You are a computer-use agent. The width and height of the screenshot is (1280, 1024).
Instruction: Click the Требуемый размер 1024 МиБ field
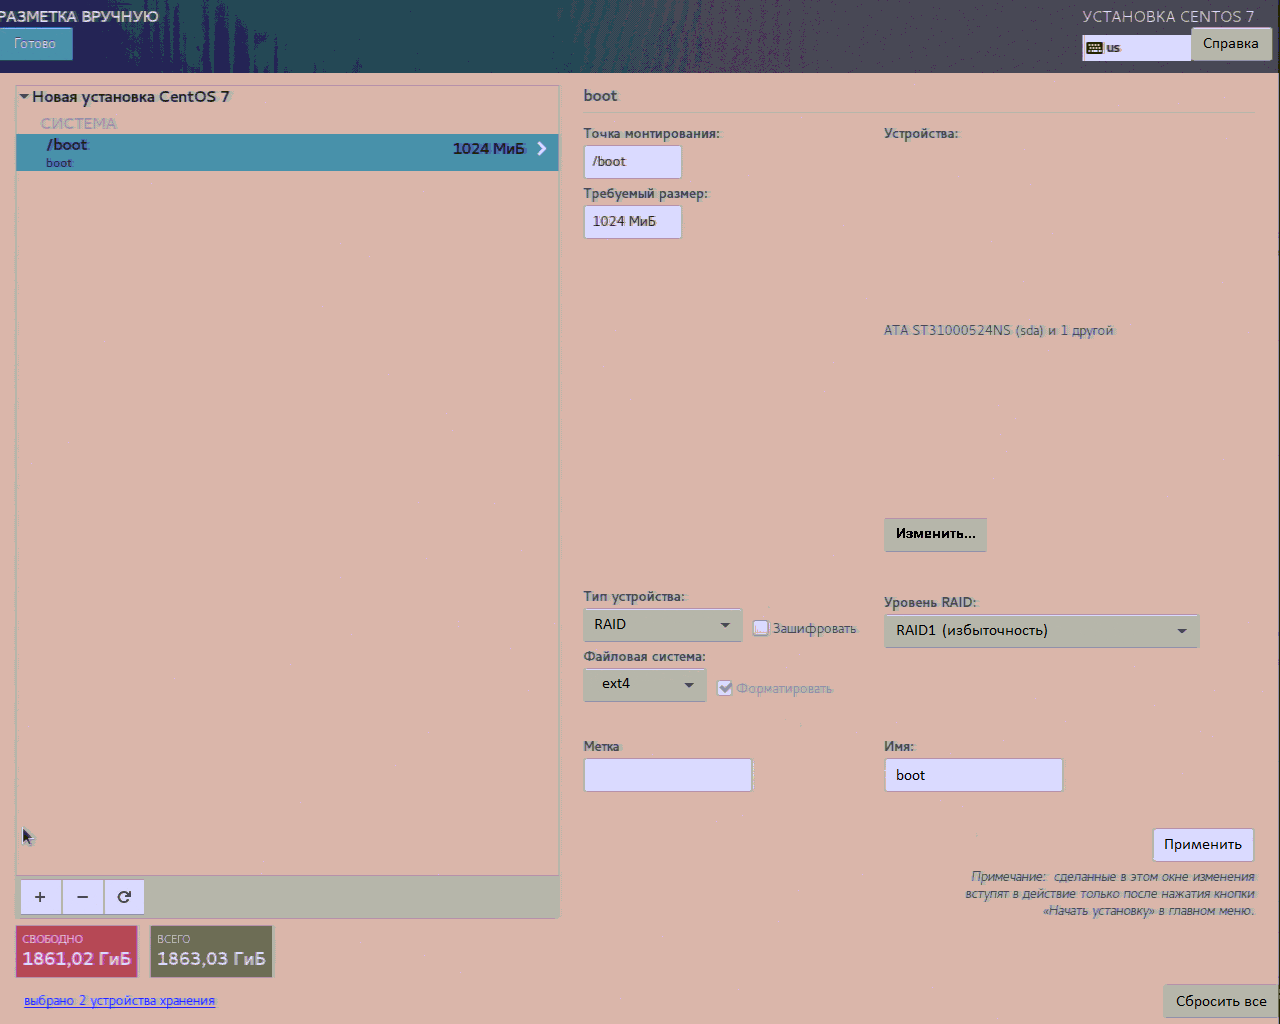coord(633,222)
